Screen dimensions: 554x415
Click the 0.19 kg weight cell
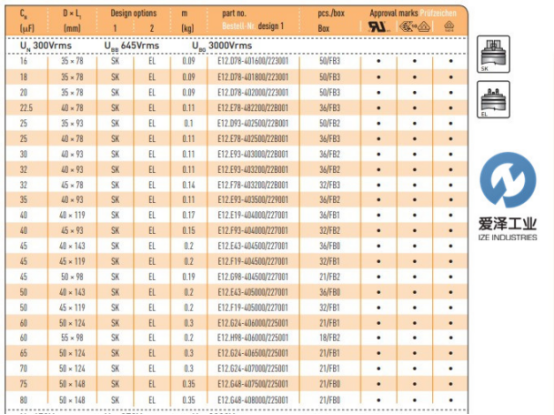pyautogui.click(x=189, y=277)
